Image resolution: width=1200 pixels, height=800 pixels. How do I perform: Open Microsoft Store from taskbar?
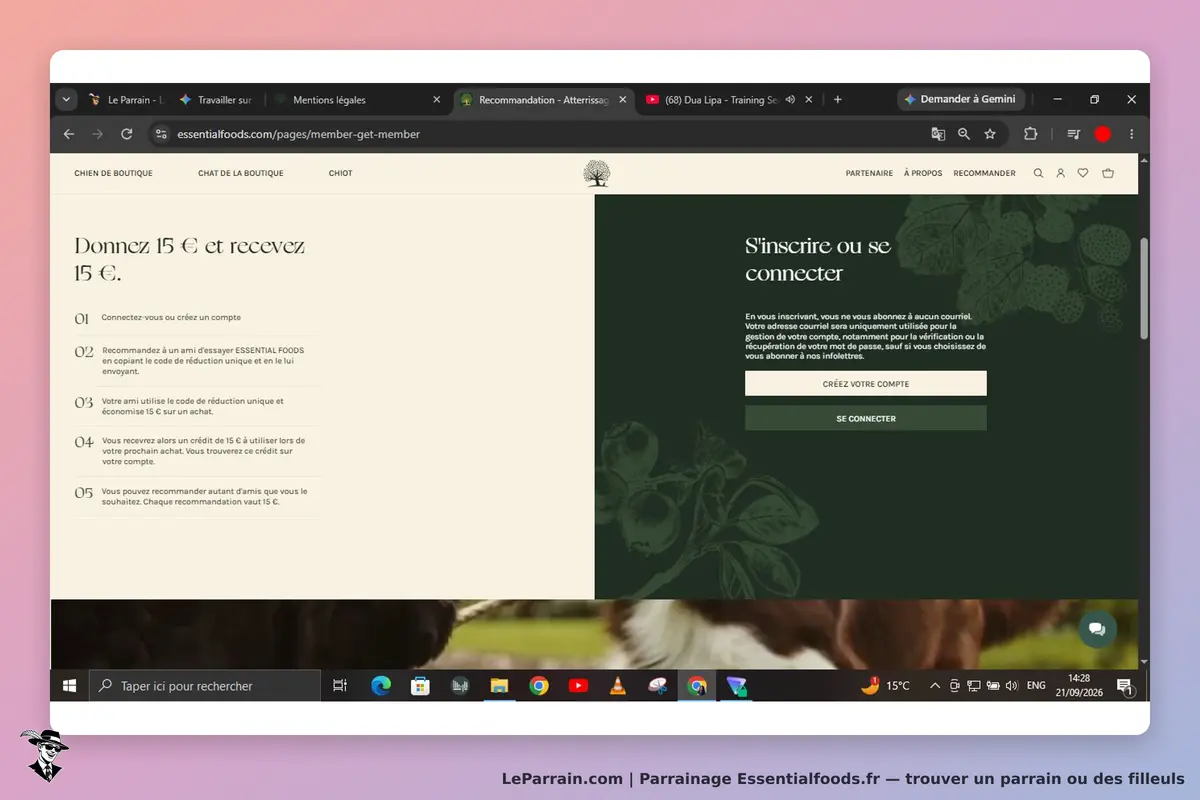tap(421, 686)
